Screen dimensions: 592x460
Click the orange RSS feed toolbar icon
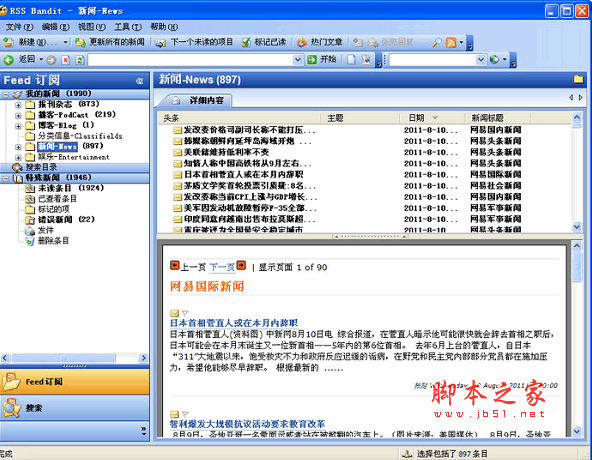coord(451,42)
